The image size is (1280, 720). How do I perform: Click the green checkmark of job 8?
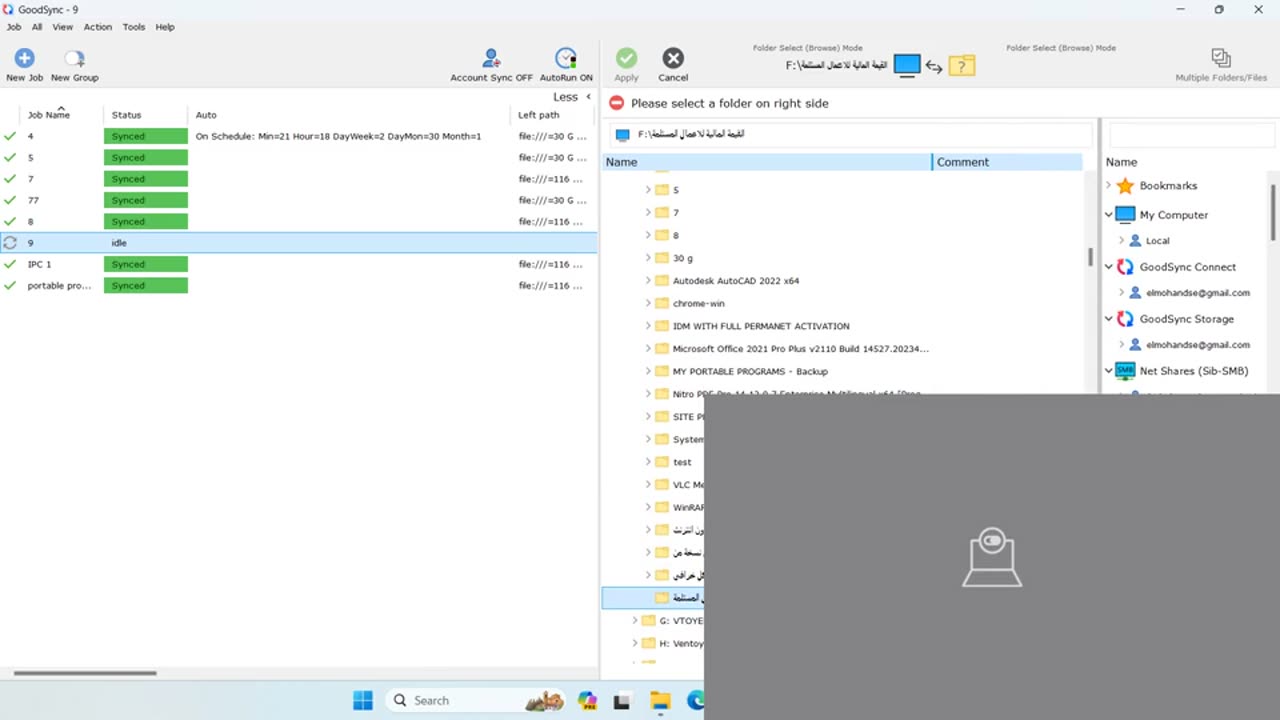tap(10, 222)
